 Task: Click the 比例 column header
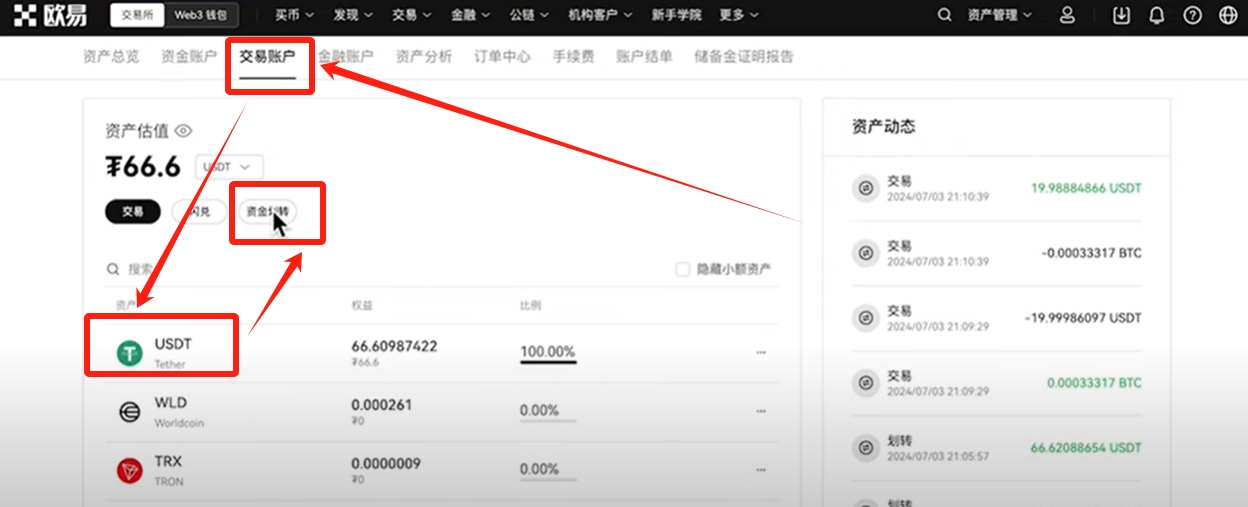click(530, 305)
